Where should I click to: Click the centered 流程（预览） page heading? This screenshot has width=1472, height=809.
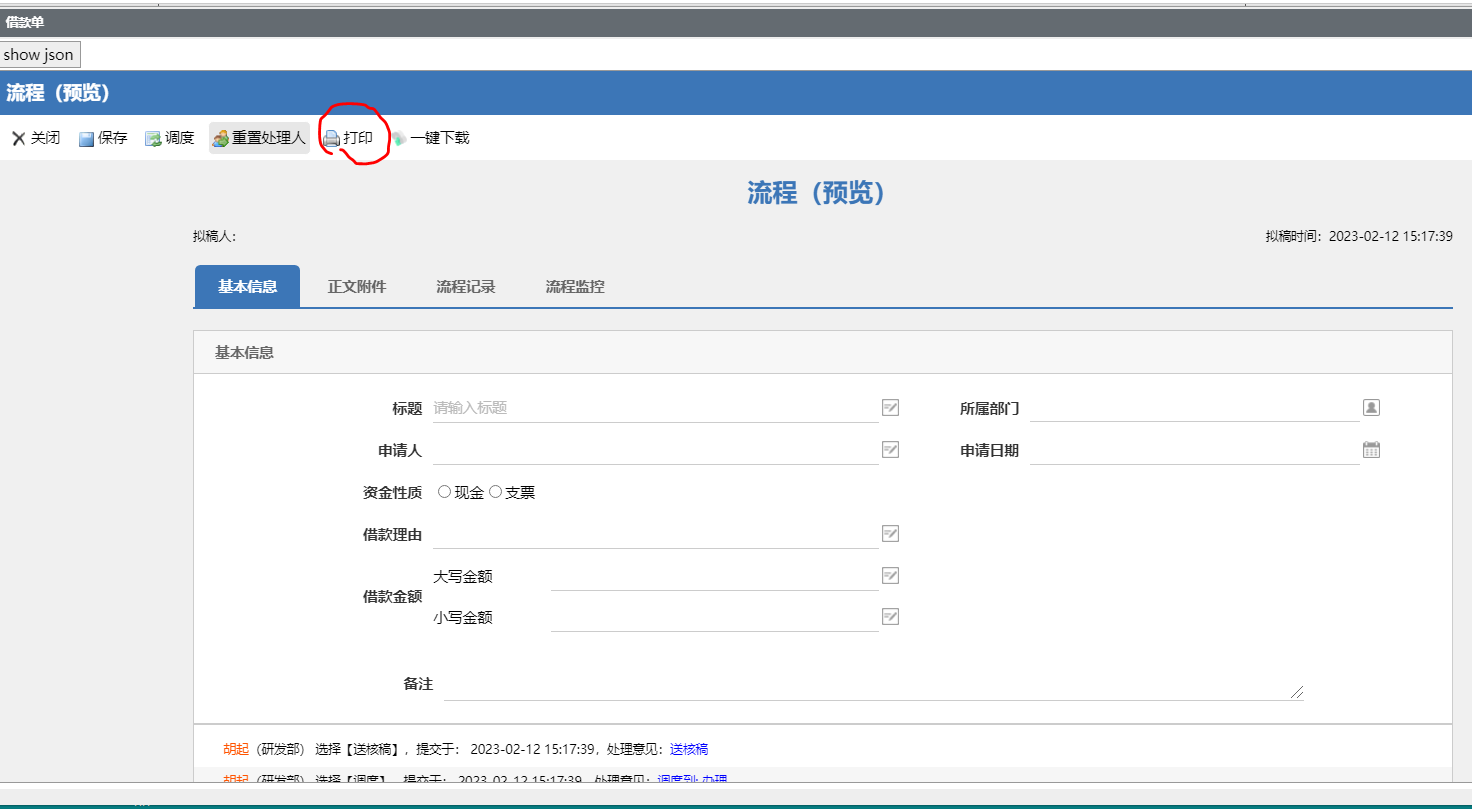click(x=817, y=193)
